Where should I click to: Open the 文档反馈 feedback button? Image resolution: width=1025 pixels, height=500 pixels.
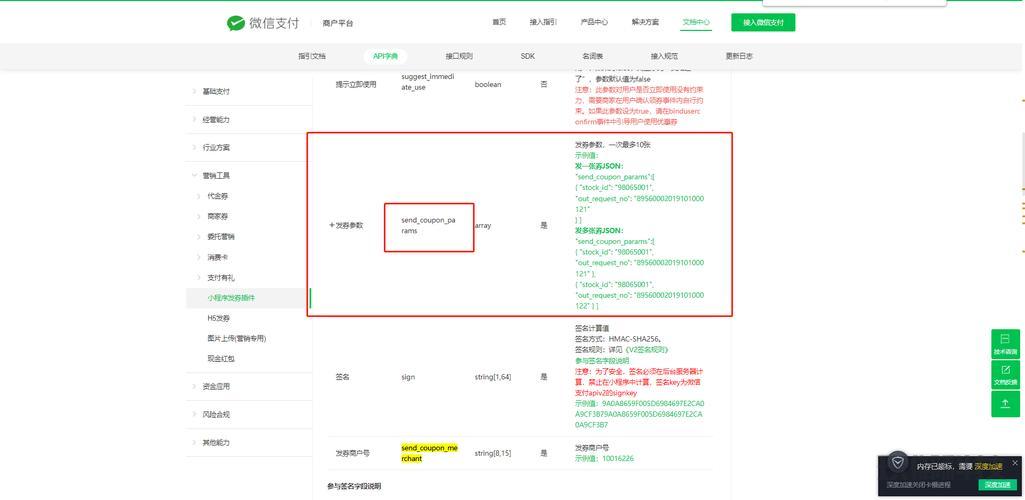(x=1005, y=375)
